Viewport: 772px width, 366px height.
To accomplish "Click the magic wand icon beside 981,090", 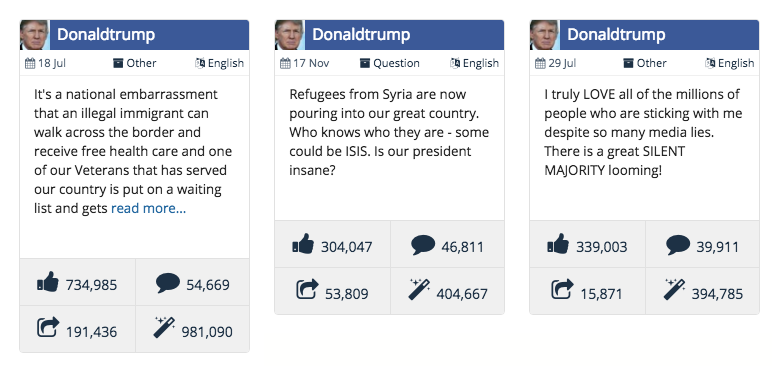I will click(x=164, y=327).
